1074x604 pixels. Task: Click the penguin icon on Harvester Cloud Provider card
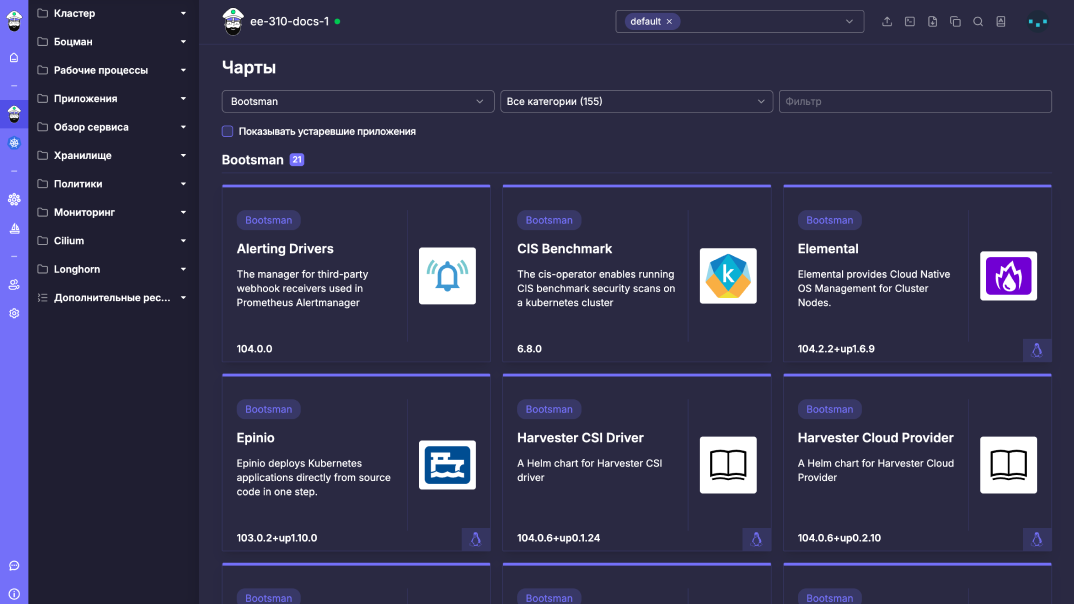1037,539
